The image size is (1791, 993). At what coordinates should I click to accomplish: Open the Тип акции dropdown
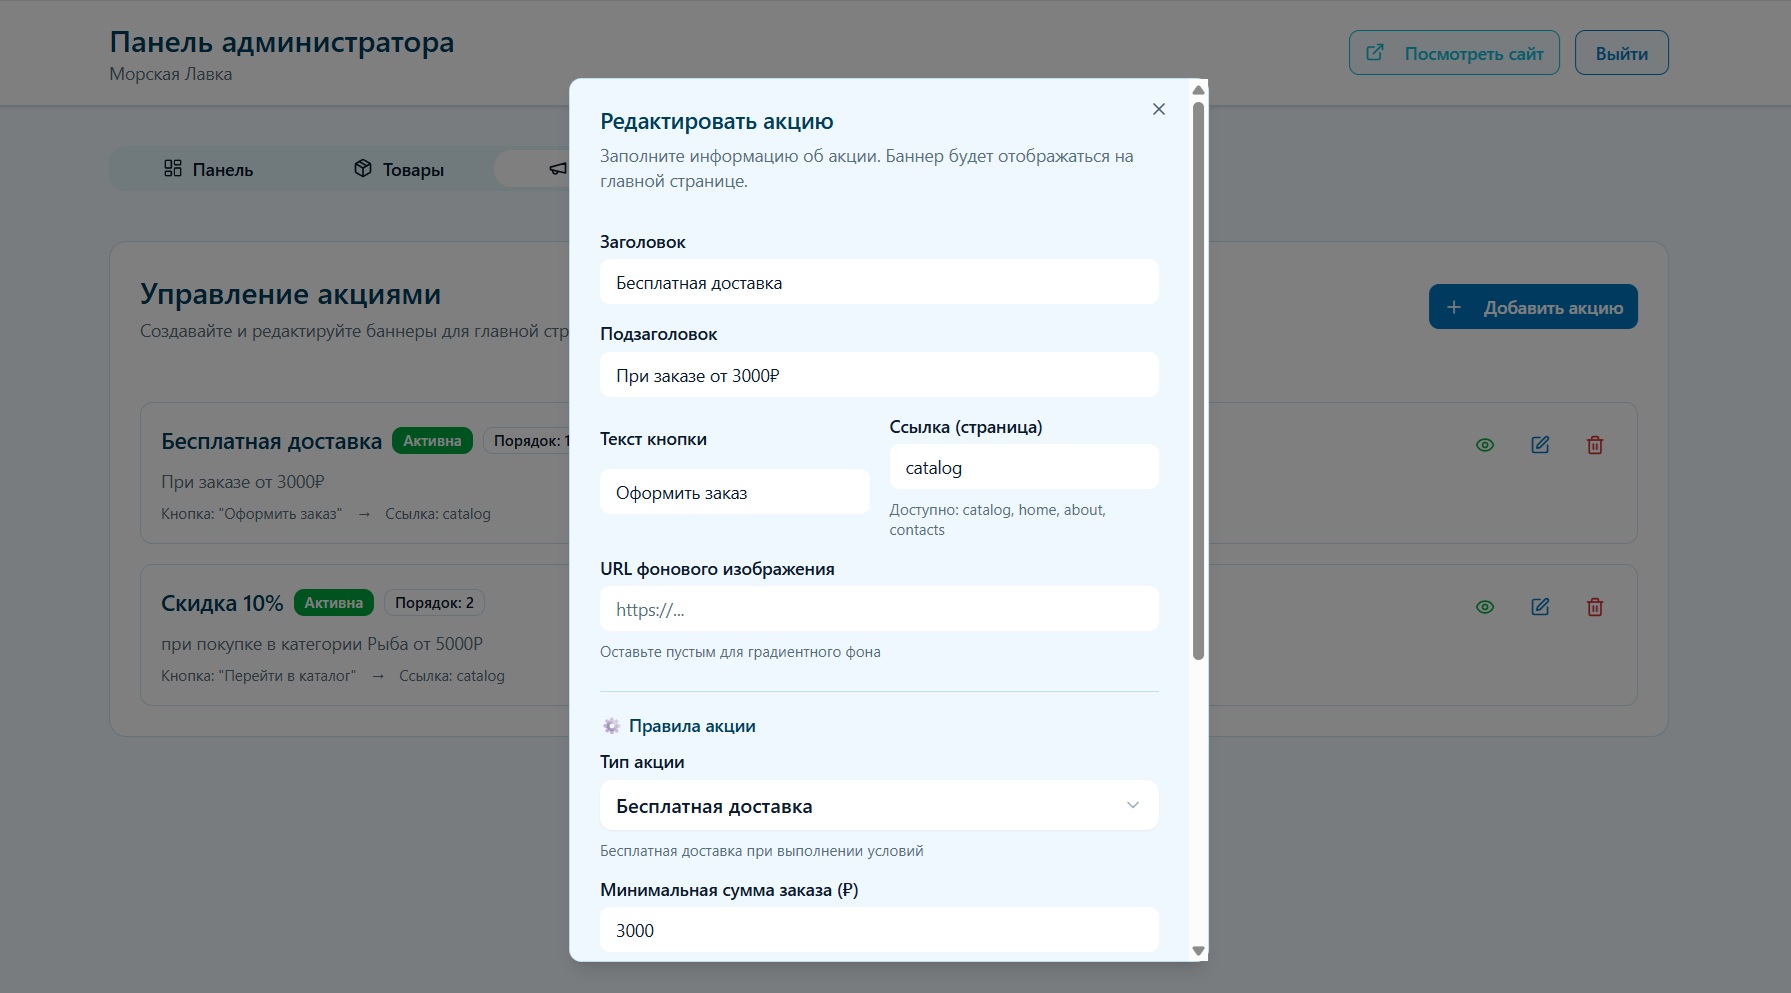click(x=879, y=806)
